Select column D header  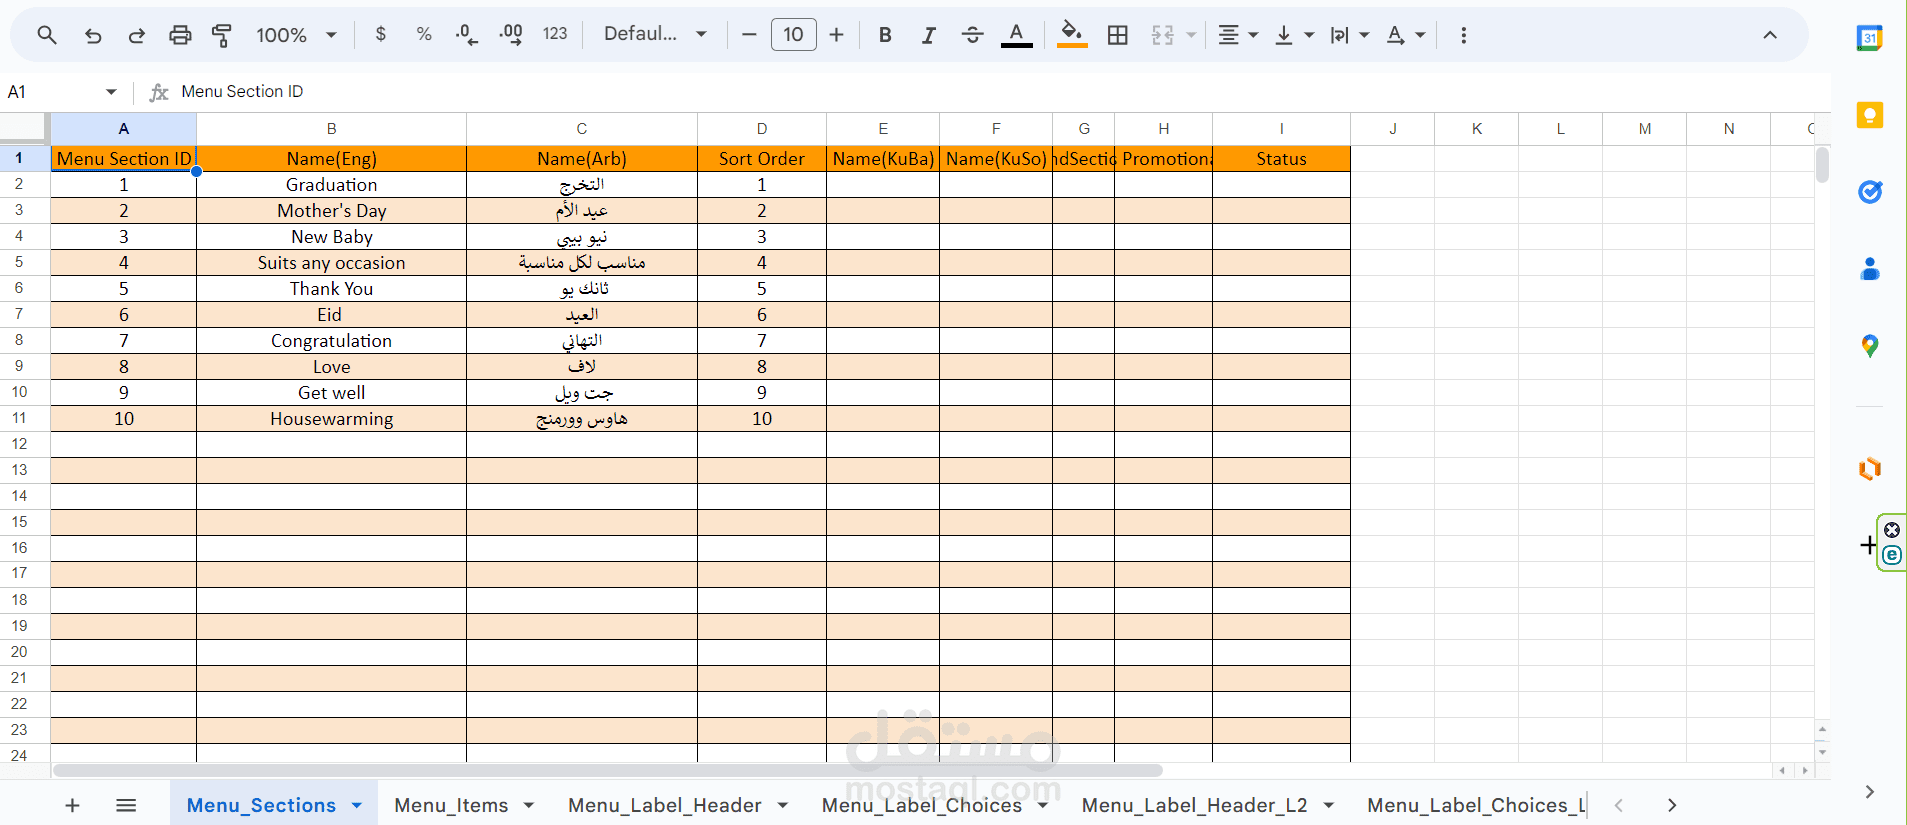(762, 129)
